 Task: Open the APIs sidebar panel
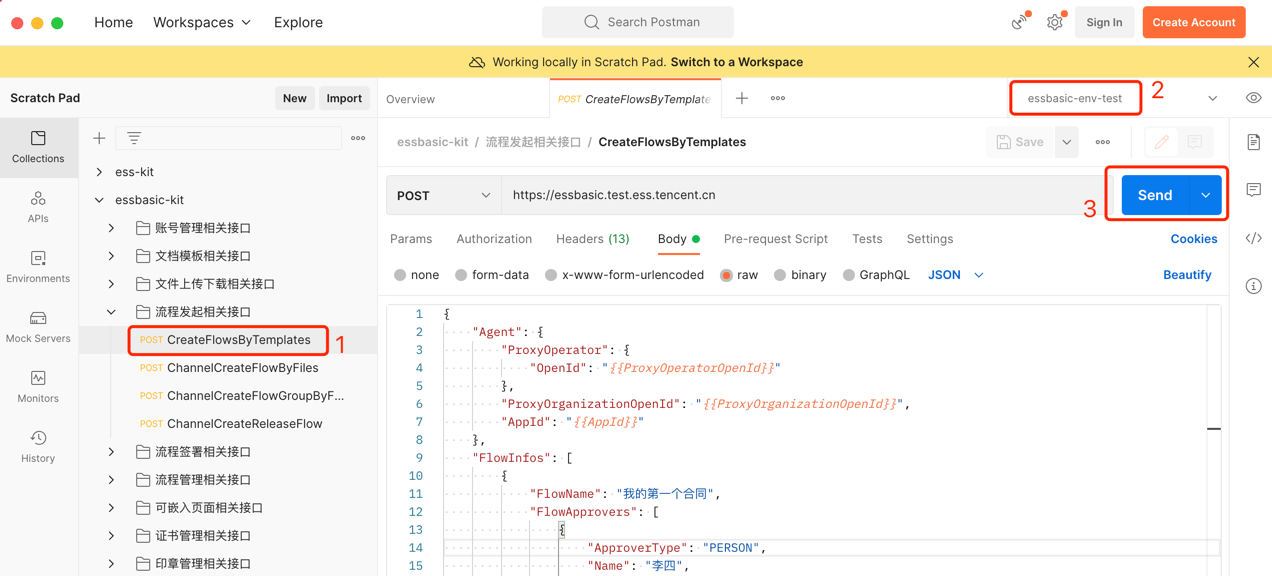(38, 207)
